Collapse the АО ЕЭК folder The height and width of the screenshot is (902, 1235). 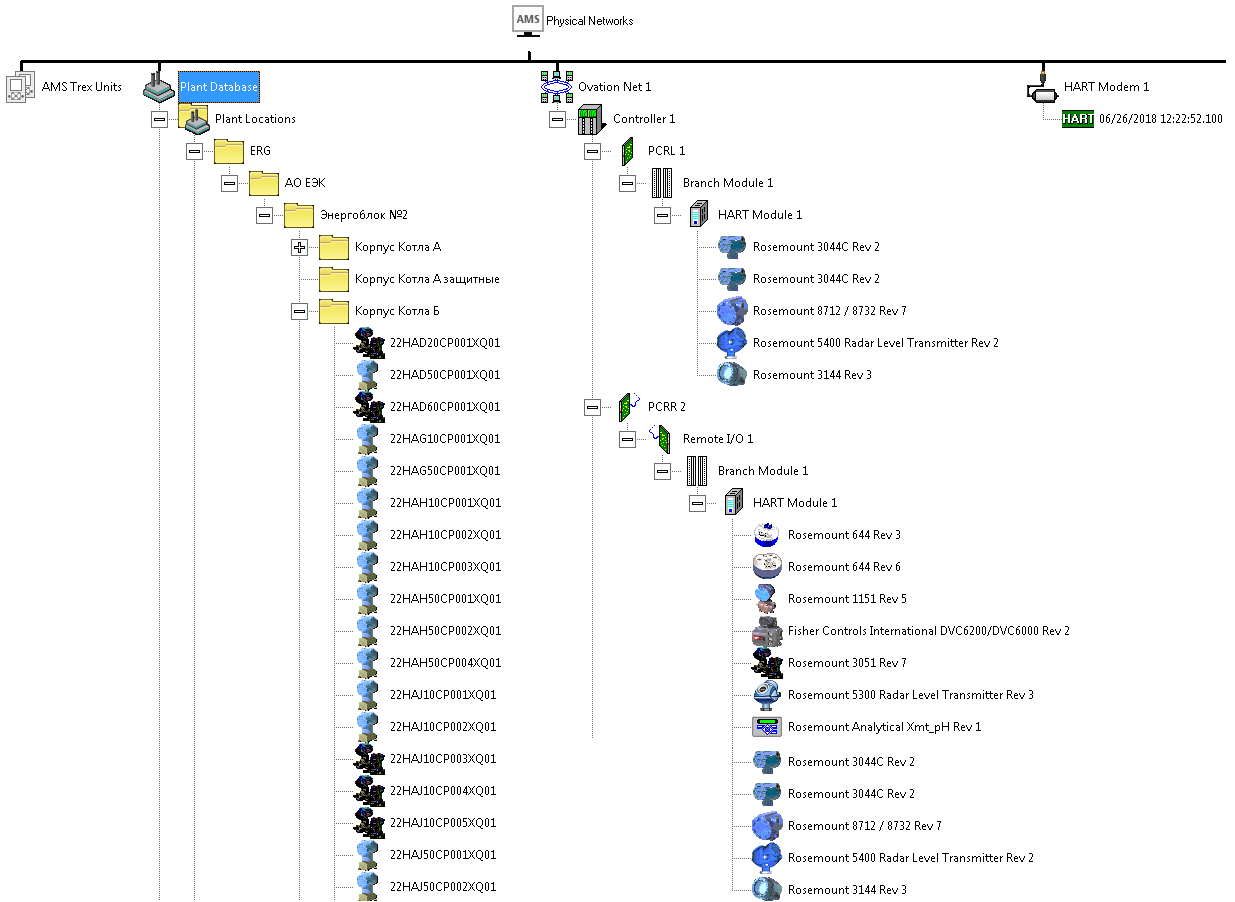tap(229, 183)
